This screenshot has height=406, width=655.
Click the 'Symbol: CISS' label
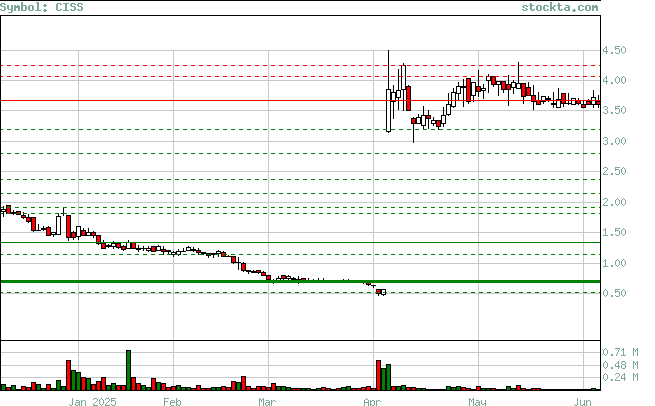coord(41,7)
